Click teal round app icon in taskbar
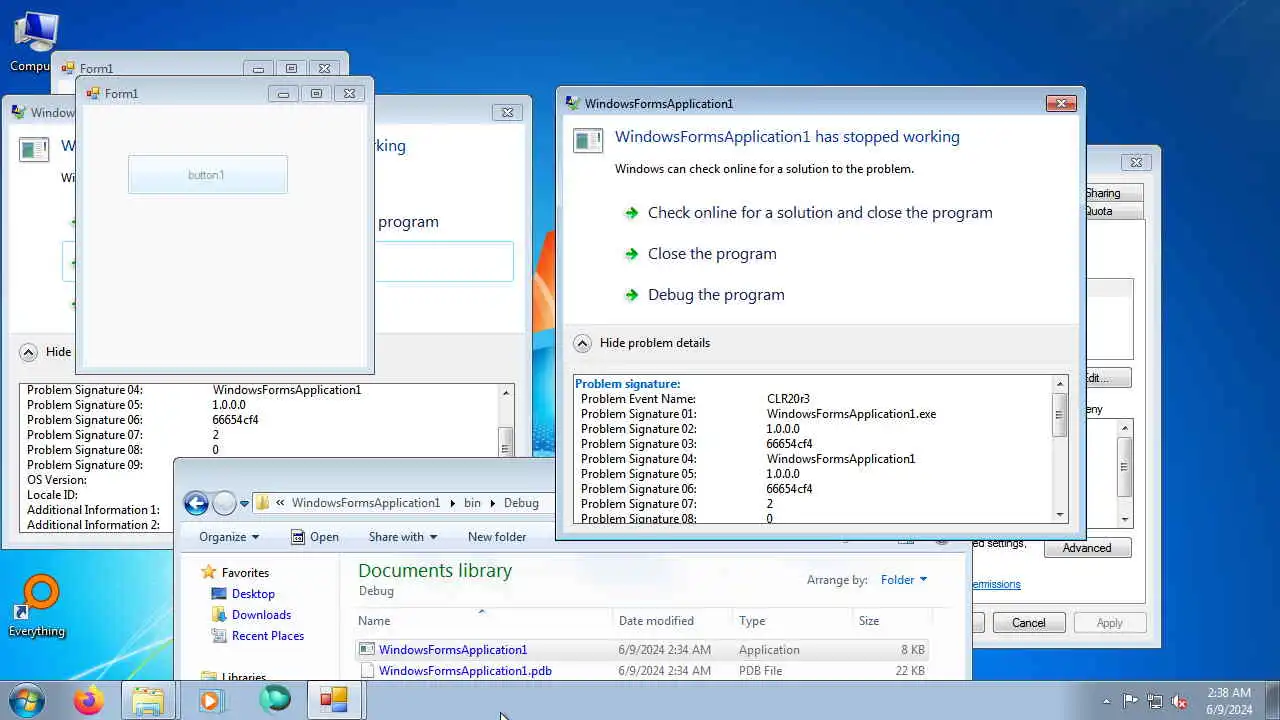This screenshot has width=1280, height=720. point(274,701)
